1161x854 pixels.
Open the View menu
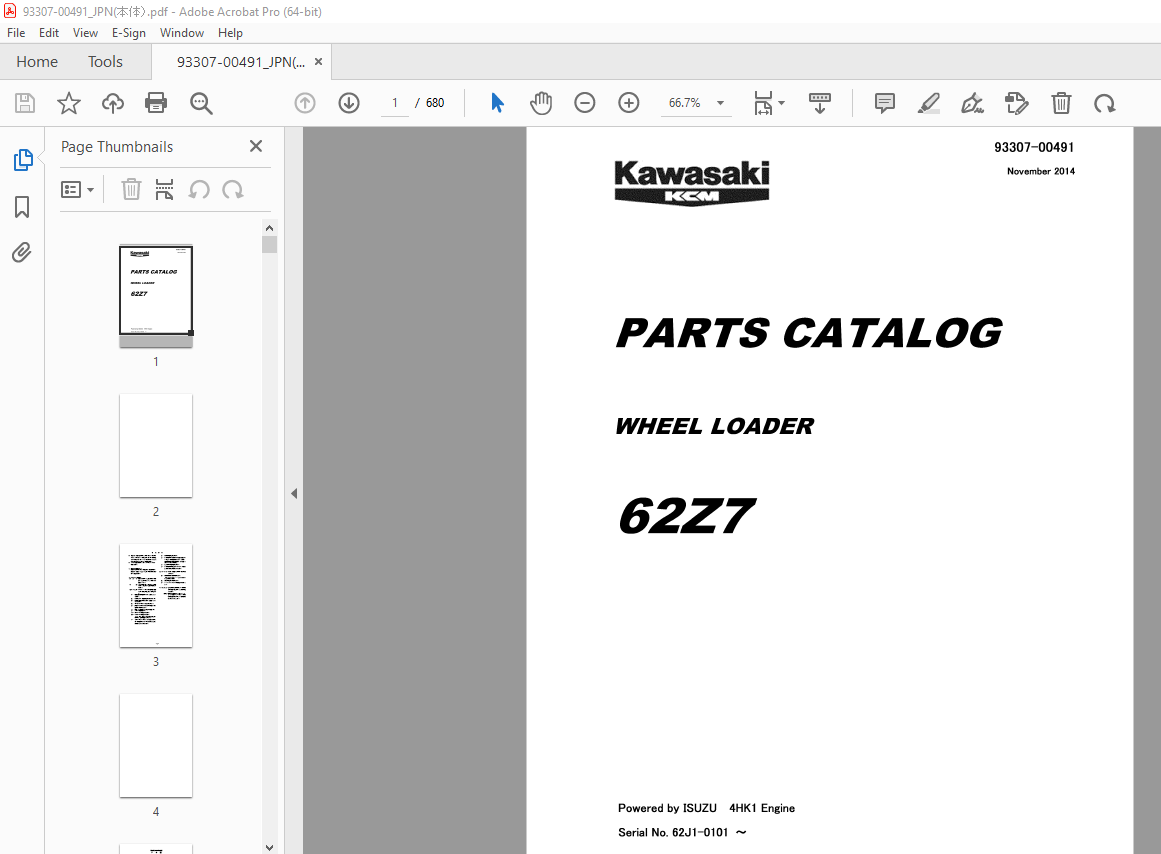point(85,33)
